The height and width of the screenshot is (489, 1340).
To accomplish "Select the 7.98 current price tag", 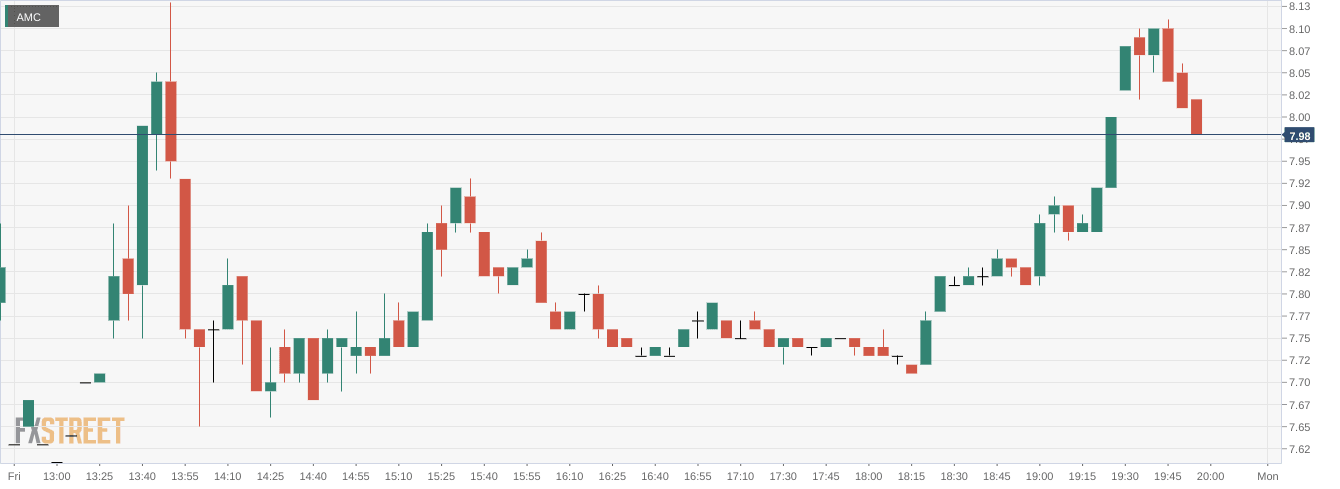I will pyautogui.click(x=1299, y=136).
